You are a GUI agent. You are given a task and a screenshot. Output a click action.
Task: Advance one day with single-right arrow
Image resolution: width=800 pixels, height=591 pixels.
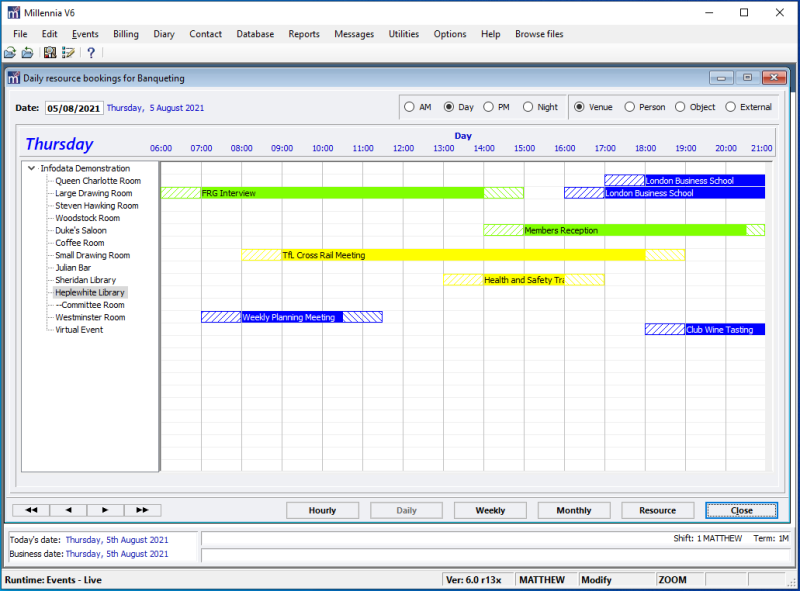click(104, 510)
